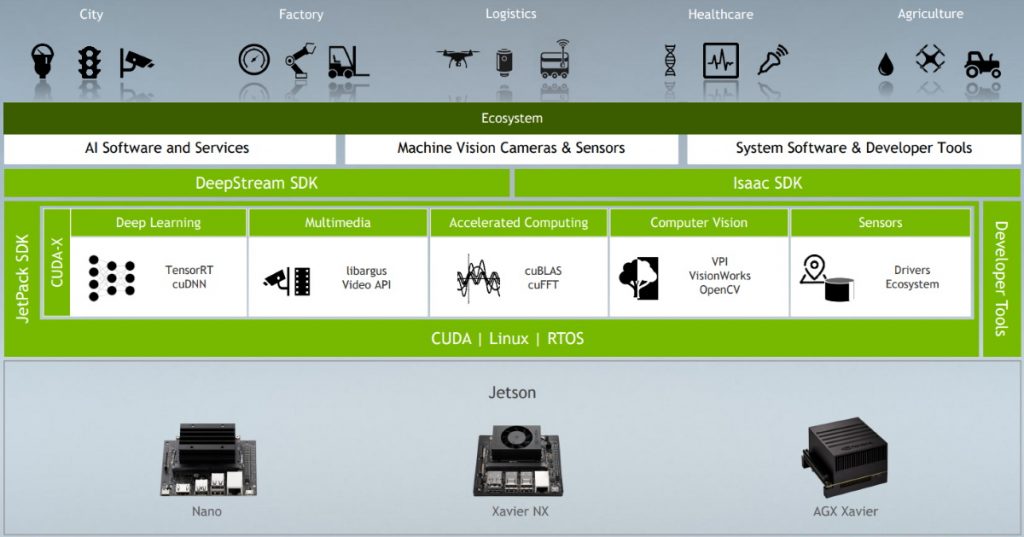Image resolution: width=1024 pixels, height=537 pixels.
Task: Click the security camera icon under City
Action: coord(137,63)
